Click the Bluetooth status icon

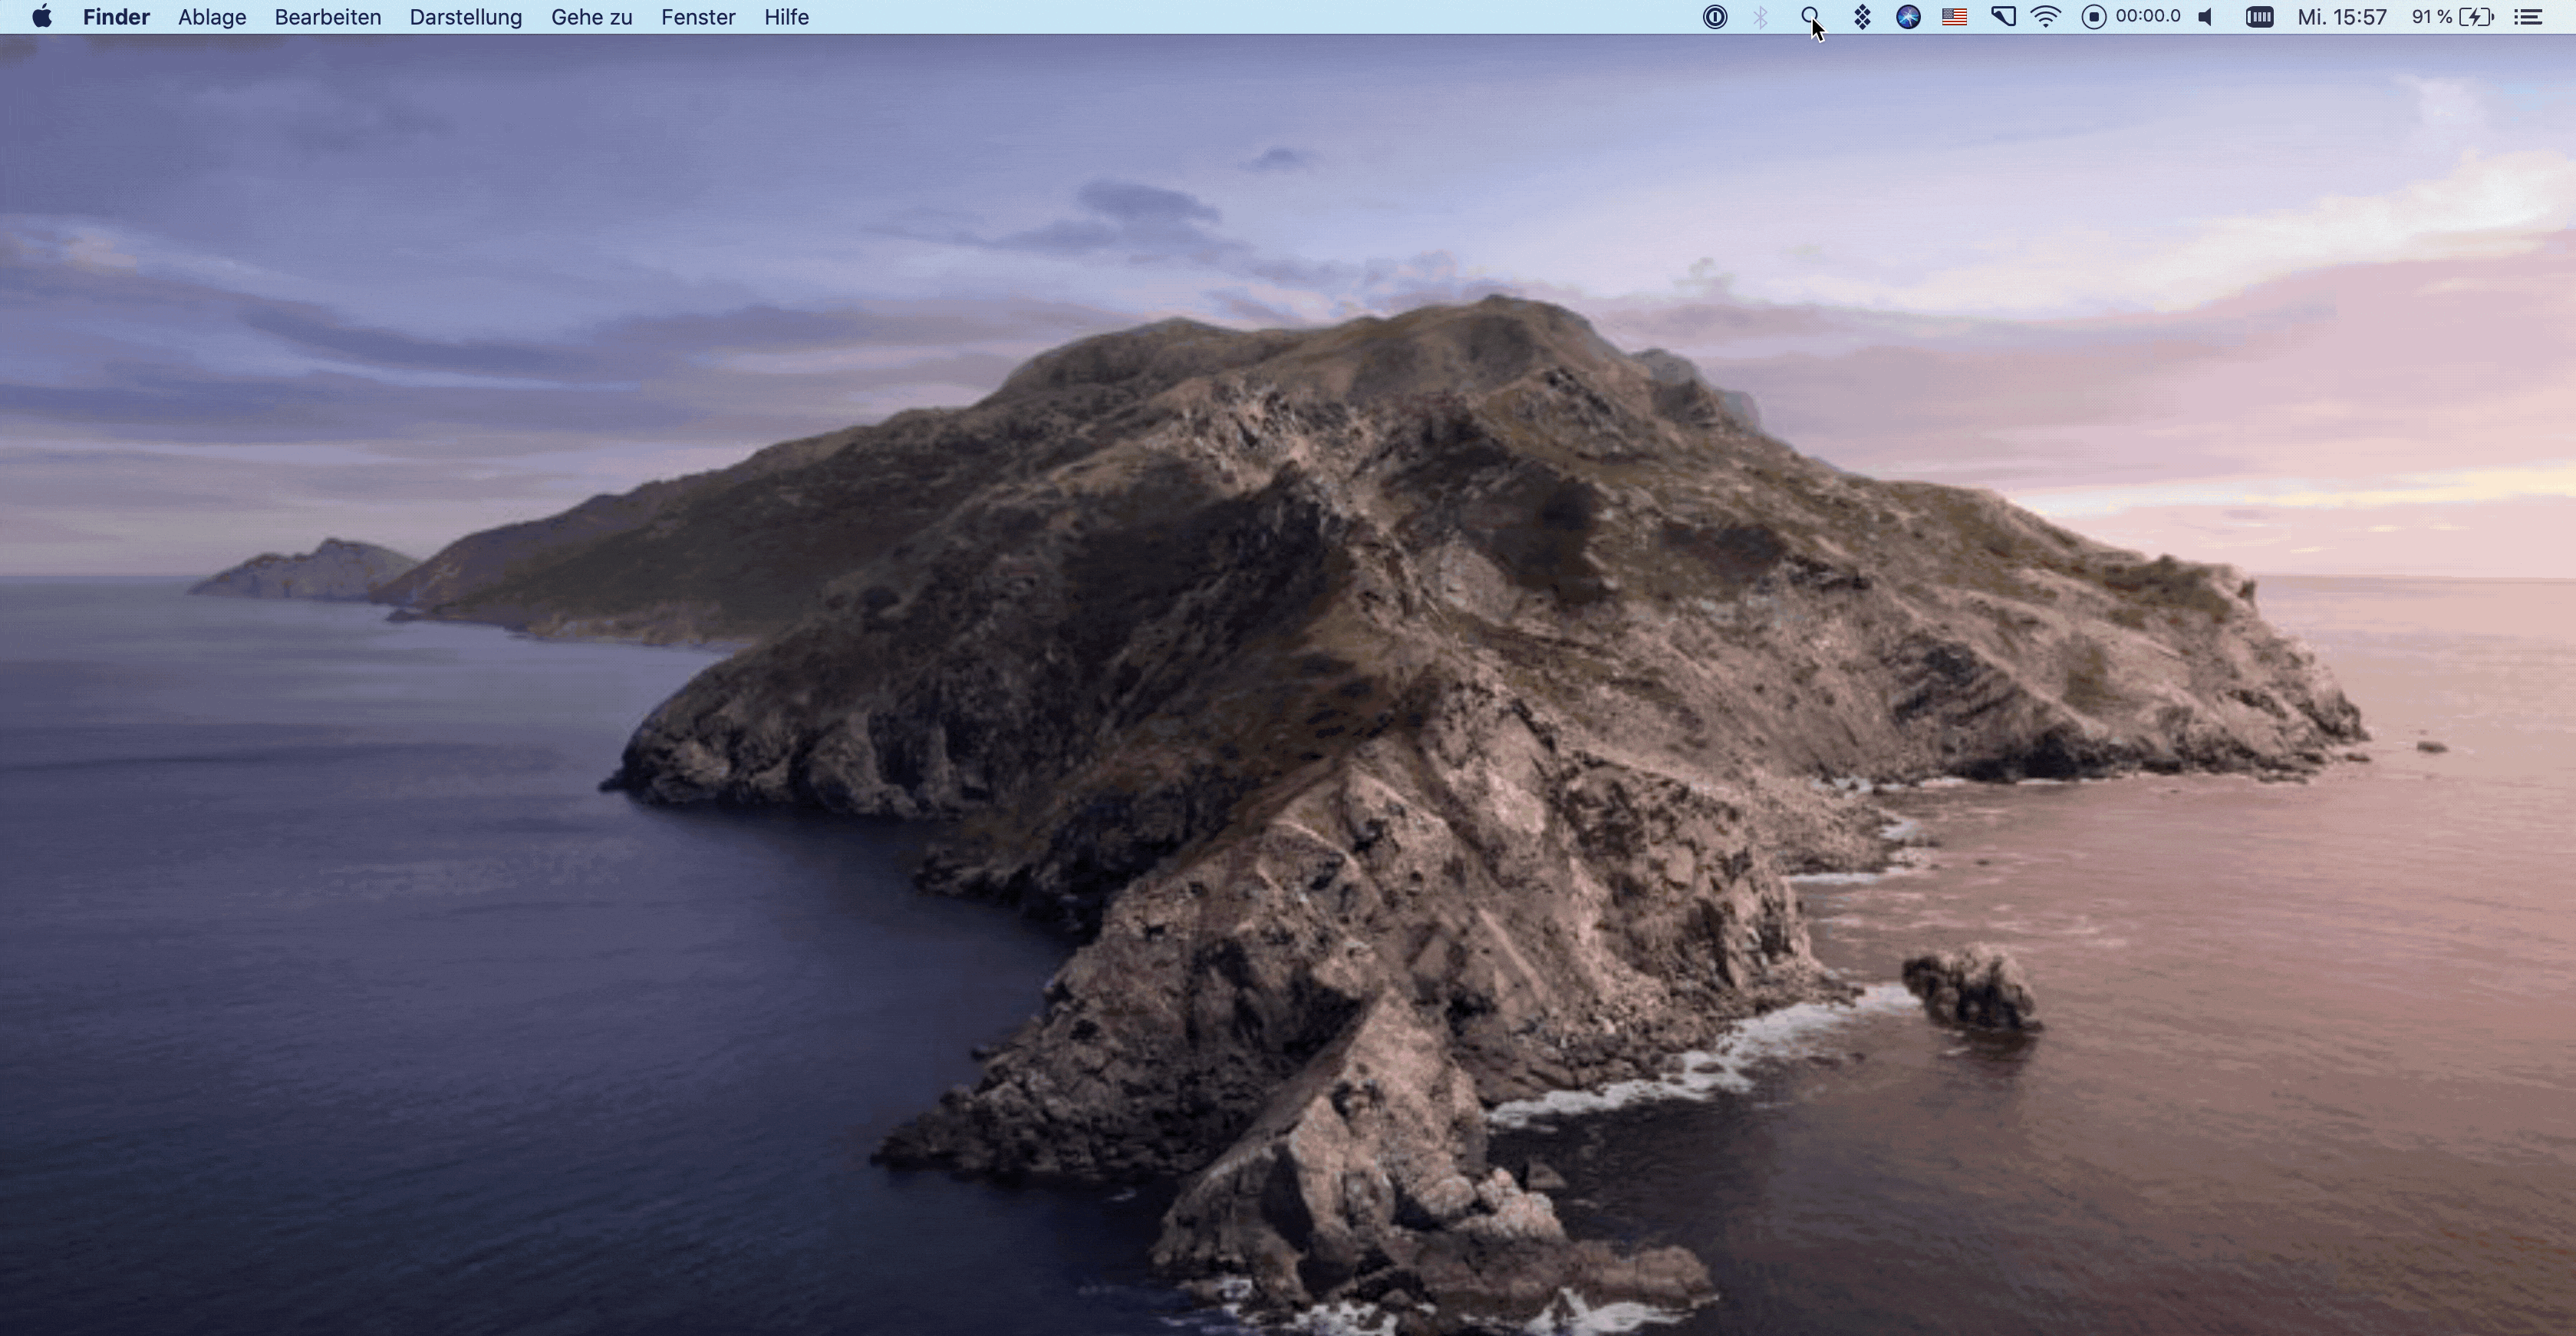(1761, 17)
